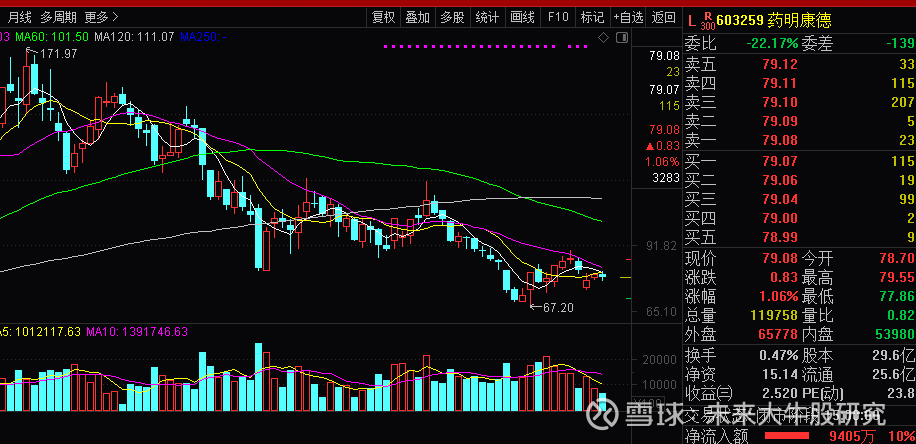Open the 统计 statistics tool
Viewport: 916px width, 444px height.
pyautogui.click(x=488, y=18)
